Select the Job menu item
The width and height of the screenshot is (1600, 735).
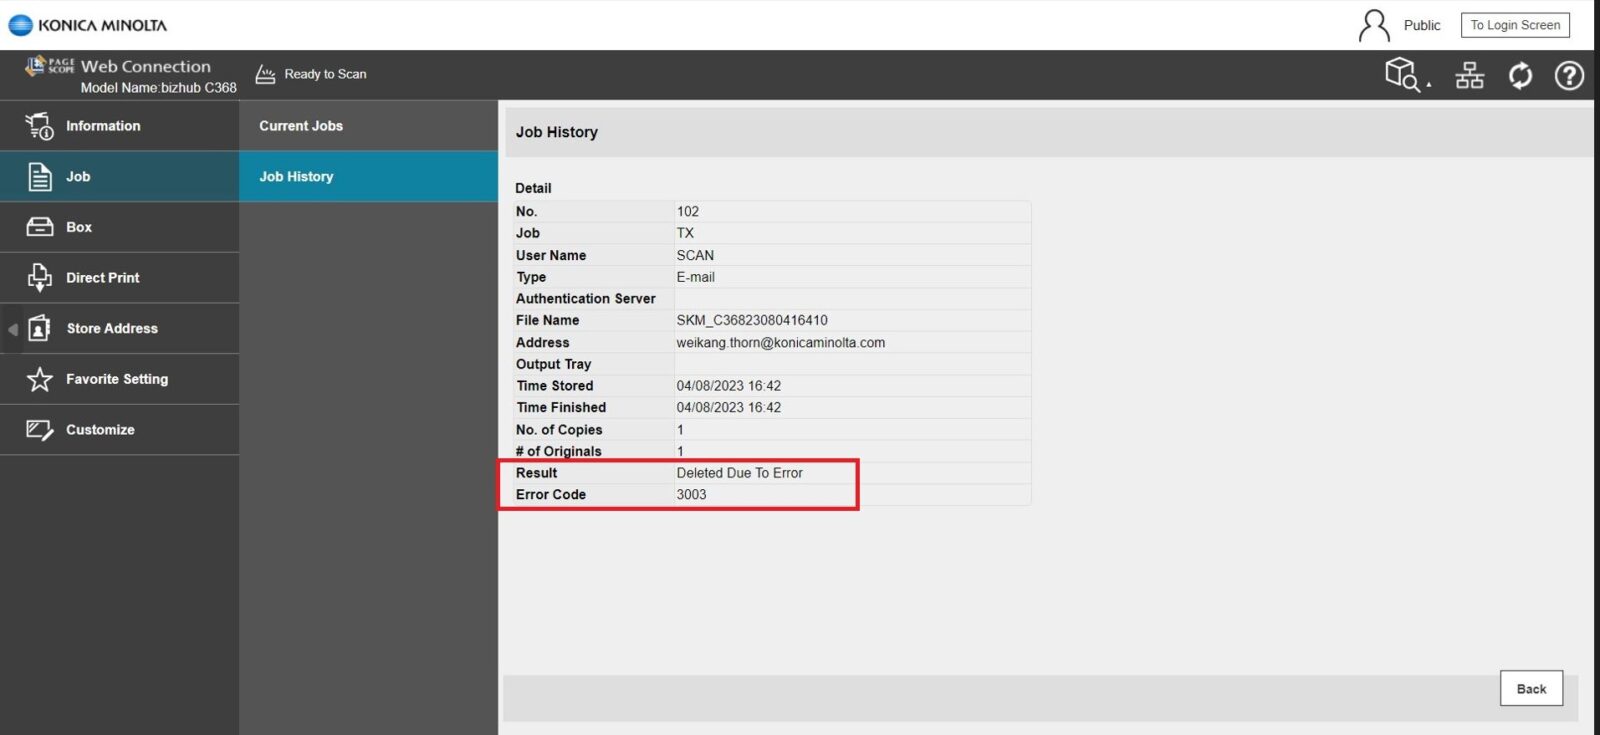tap(78, 177)
